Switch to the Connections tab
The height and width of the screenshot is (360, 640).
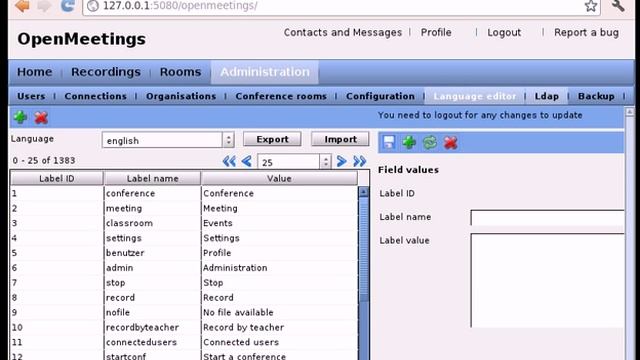(96, 96)
